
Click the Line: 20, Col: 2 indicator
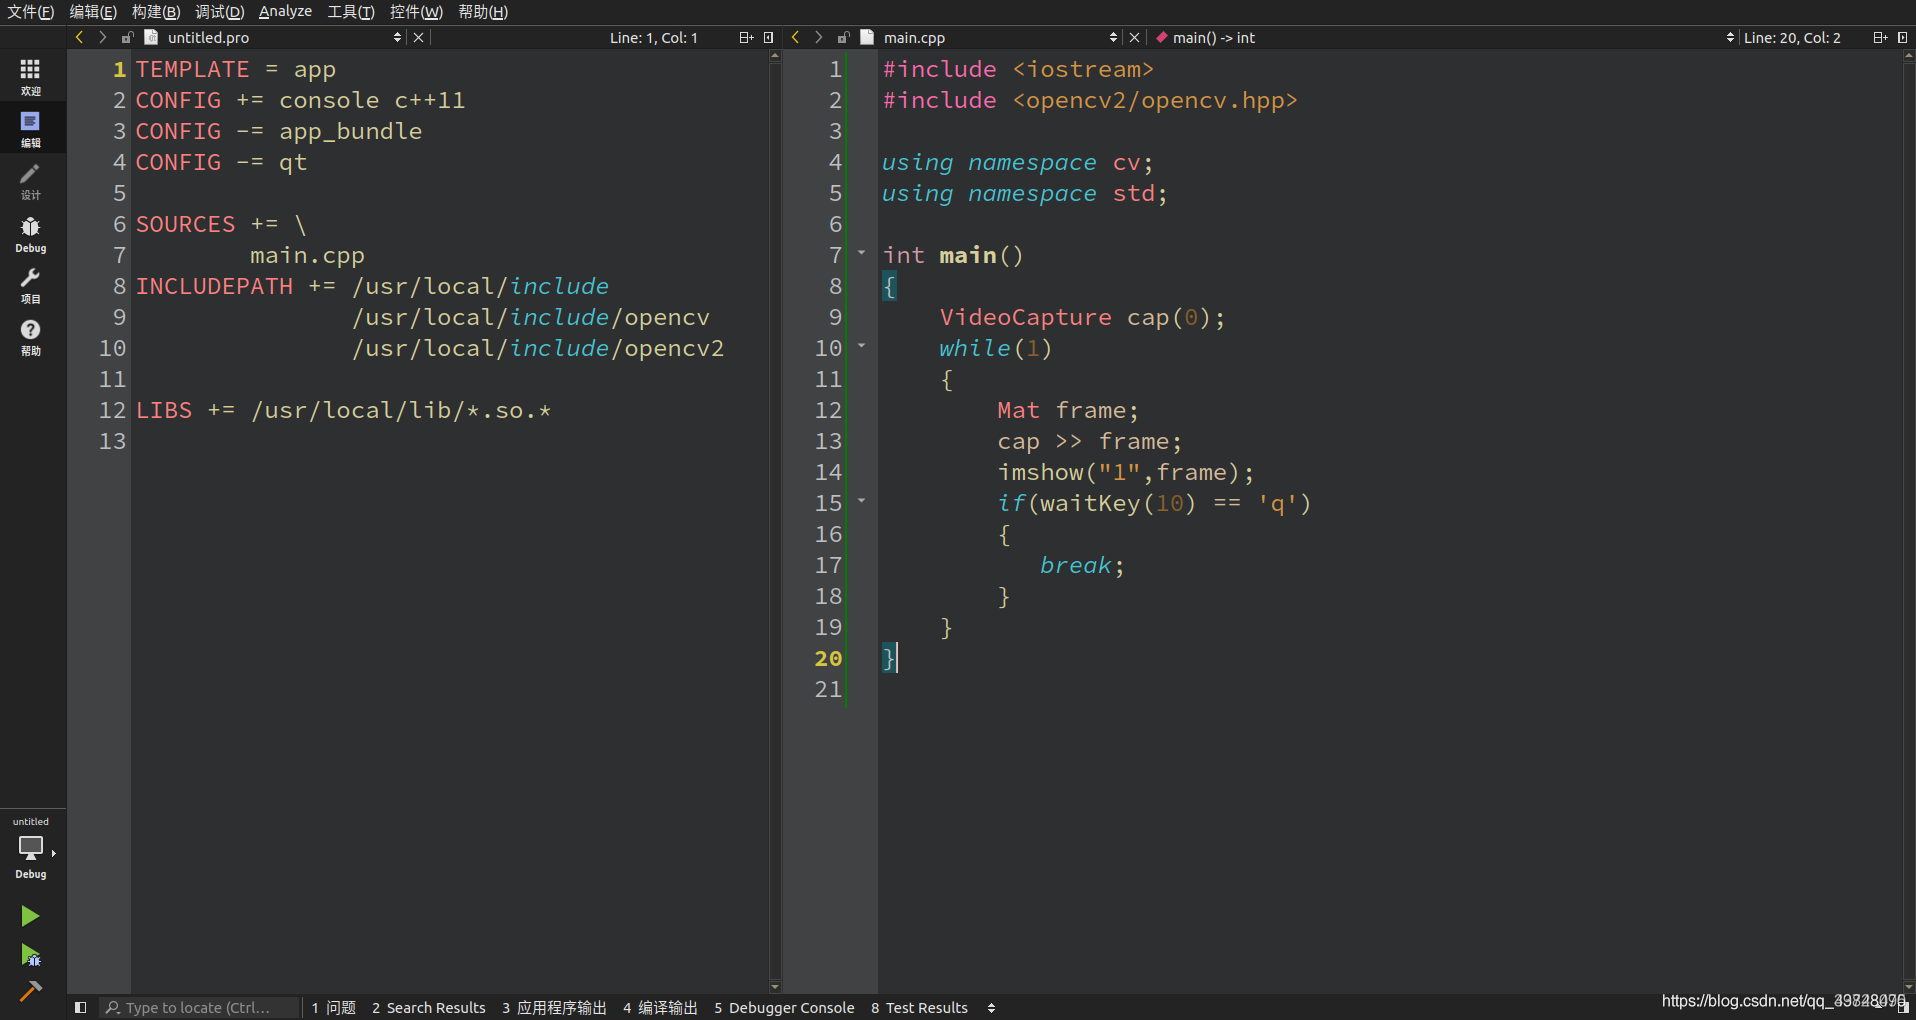[x=1792, y=37]
